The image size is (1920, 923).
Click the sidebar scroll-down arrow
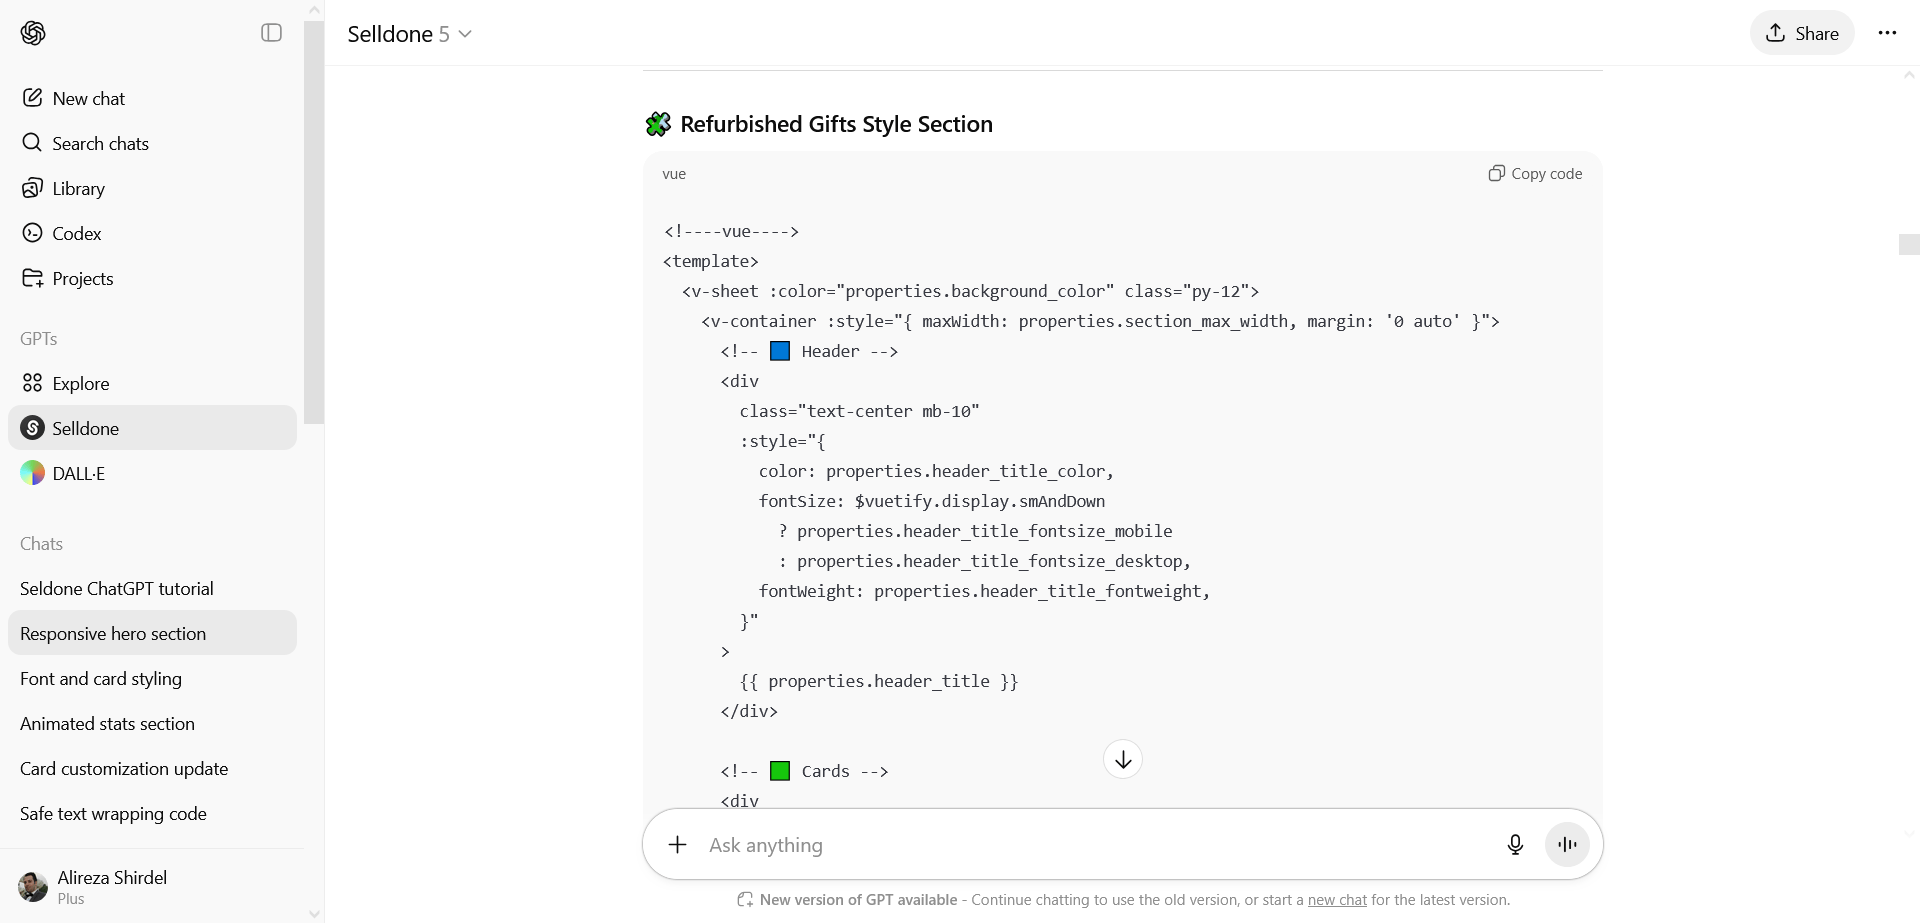pyautogui.click(x=314, y=913)
